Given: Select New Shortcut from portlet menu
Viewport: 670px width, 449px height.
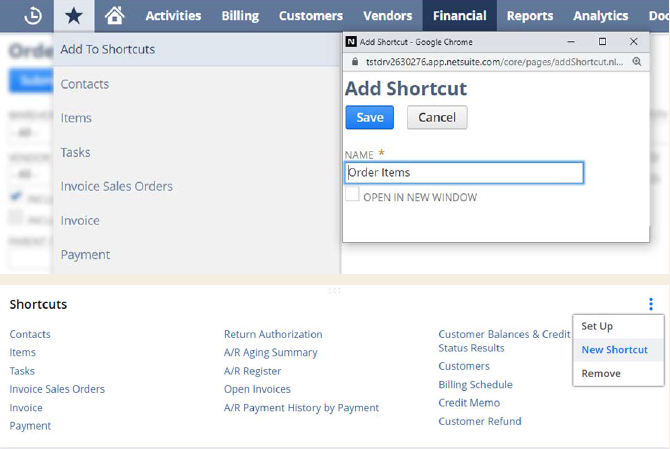Looking at the screenshot, I should click(x=614, y=350).
